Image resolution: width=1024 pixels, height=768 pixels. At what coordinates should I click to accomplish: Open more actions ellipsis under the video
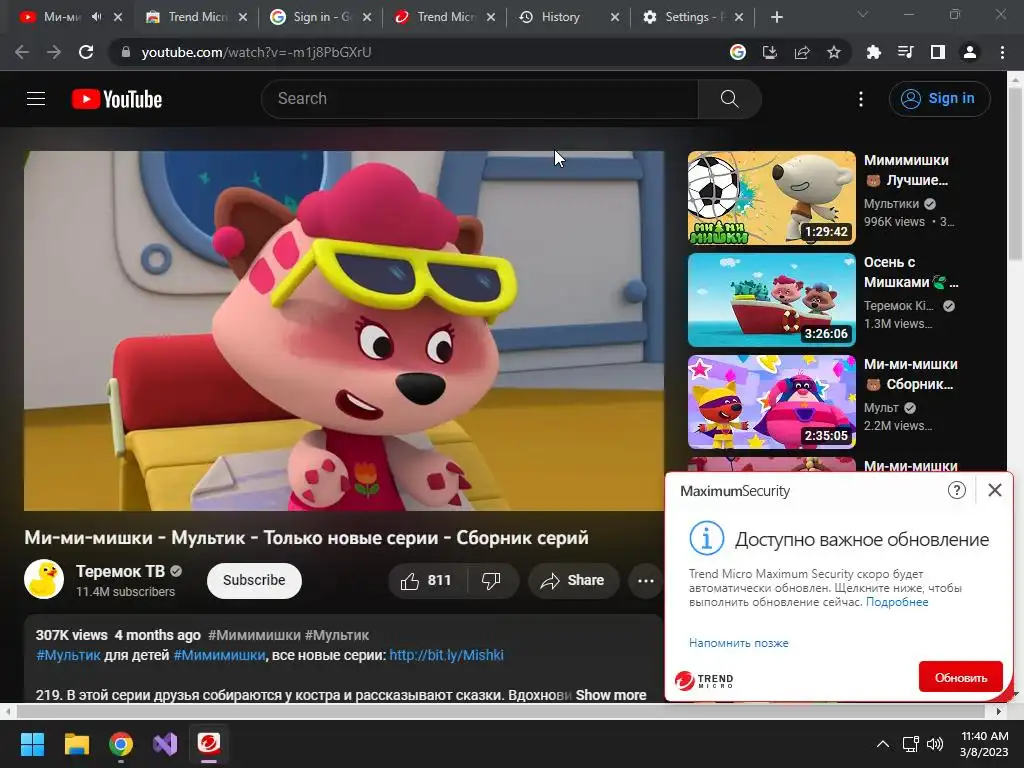tap(645, 581)
